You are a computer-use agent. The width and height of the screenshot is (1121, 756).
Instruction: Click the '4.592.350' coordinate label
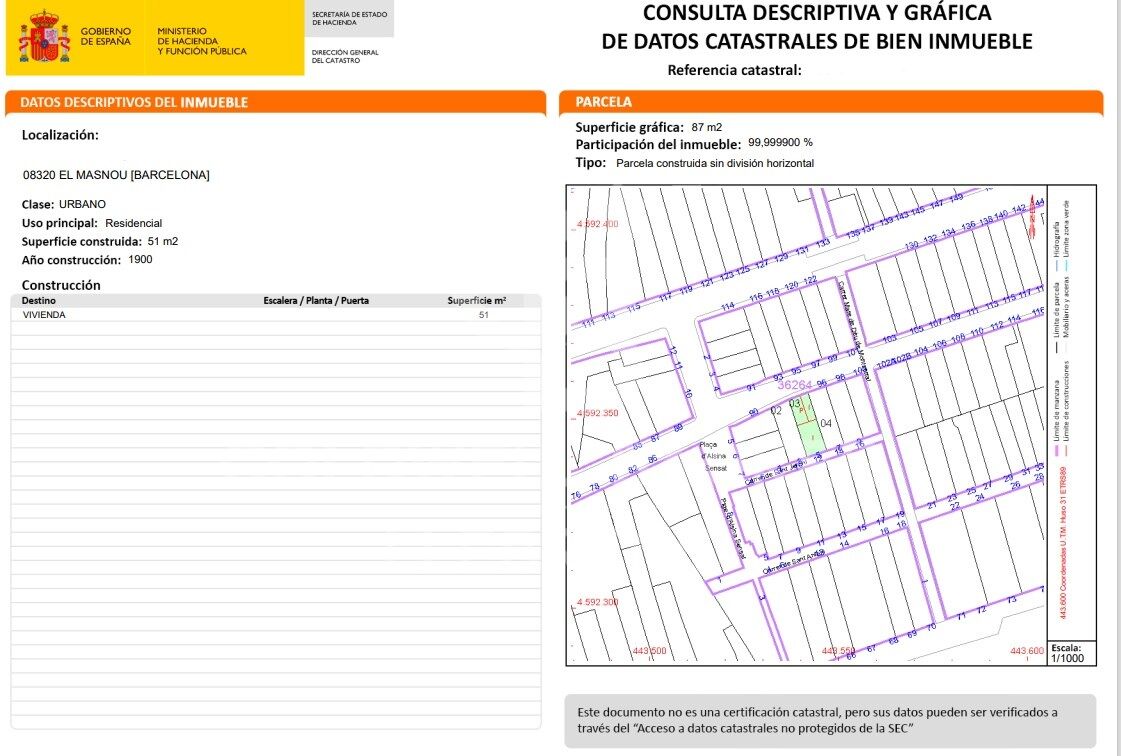point(598,413)
